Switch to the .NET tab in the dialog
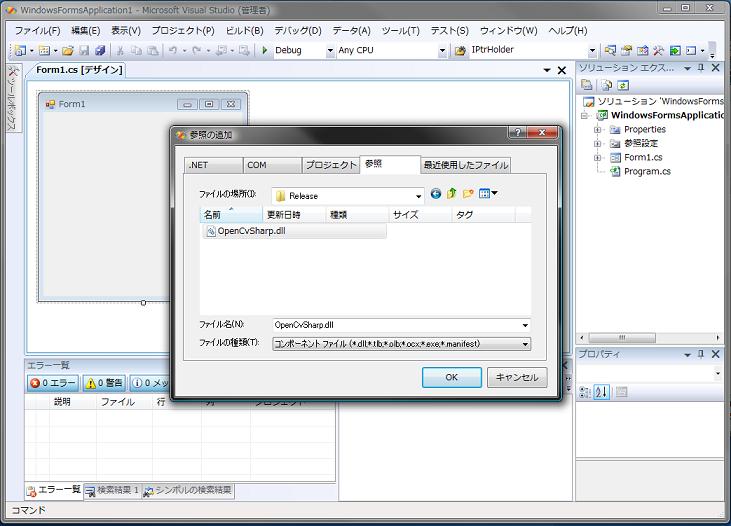The height and width of the screenshot is (526, 731). (214, 165)
